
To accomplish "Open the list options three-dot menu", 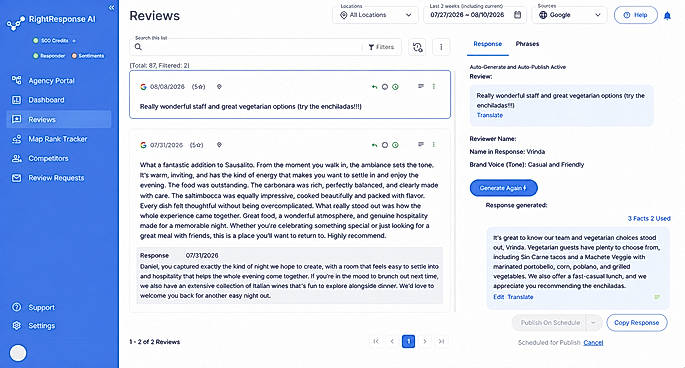I will [x=441, y=47].
